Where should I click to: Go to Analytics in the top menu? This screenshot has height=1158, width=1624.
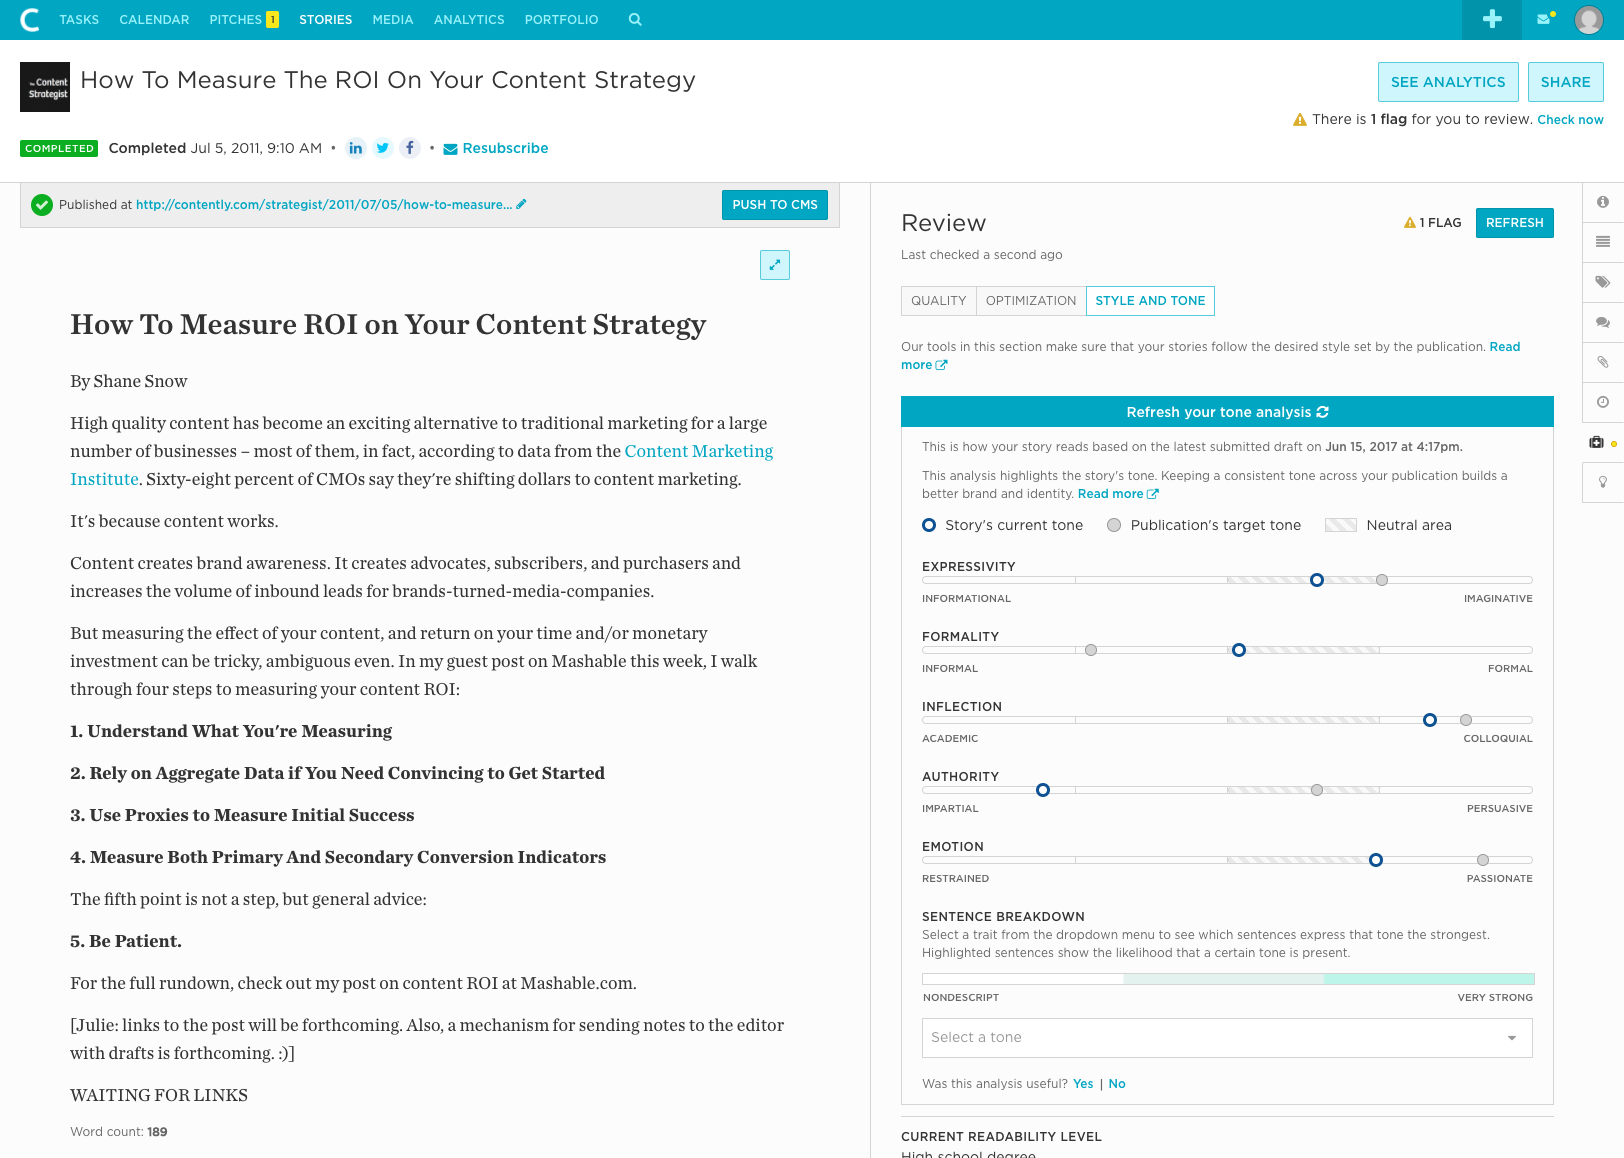[x=469, y=20]
